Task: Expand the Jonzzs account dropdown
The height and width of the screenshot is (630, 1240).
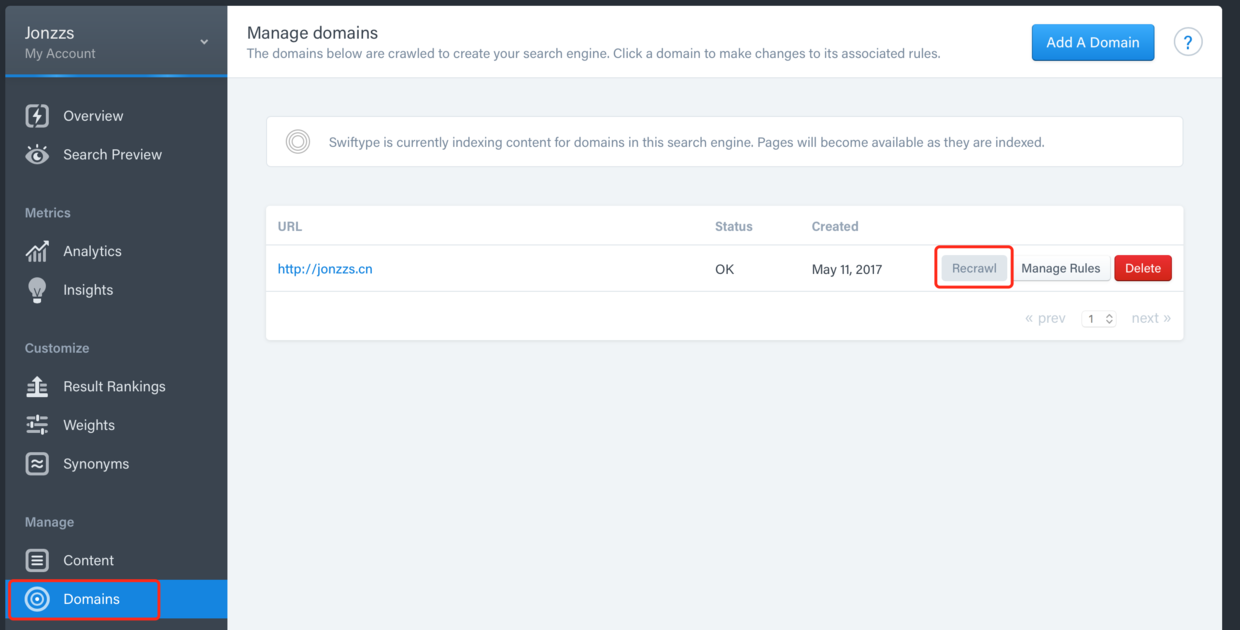Action: click(204, 42)
